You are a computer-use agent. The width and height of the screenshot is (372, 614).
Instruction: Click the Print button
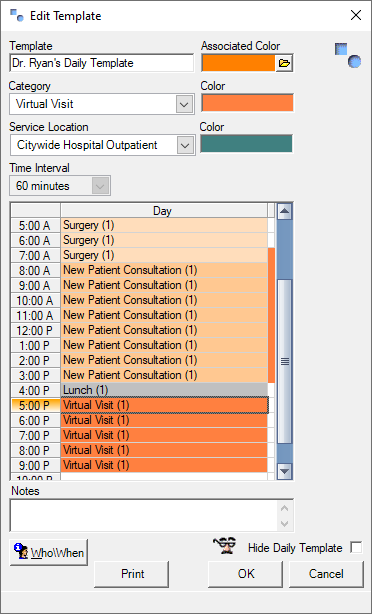[x=132, y=574]
